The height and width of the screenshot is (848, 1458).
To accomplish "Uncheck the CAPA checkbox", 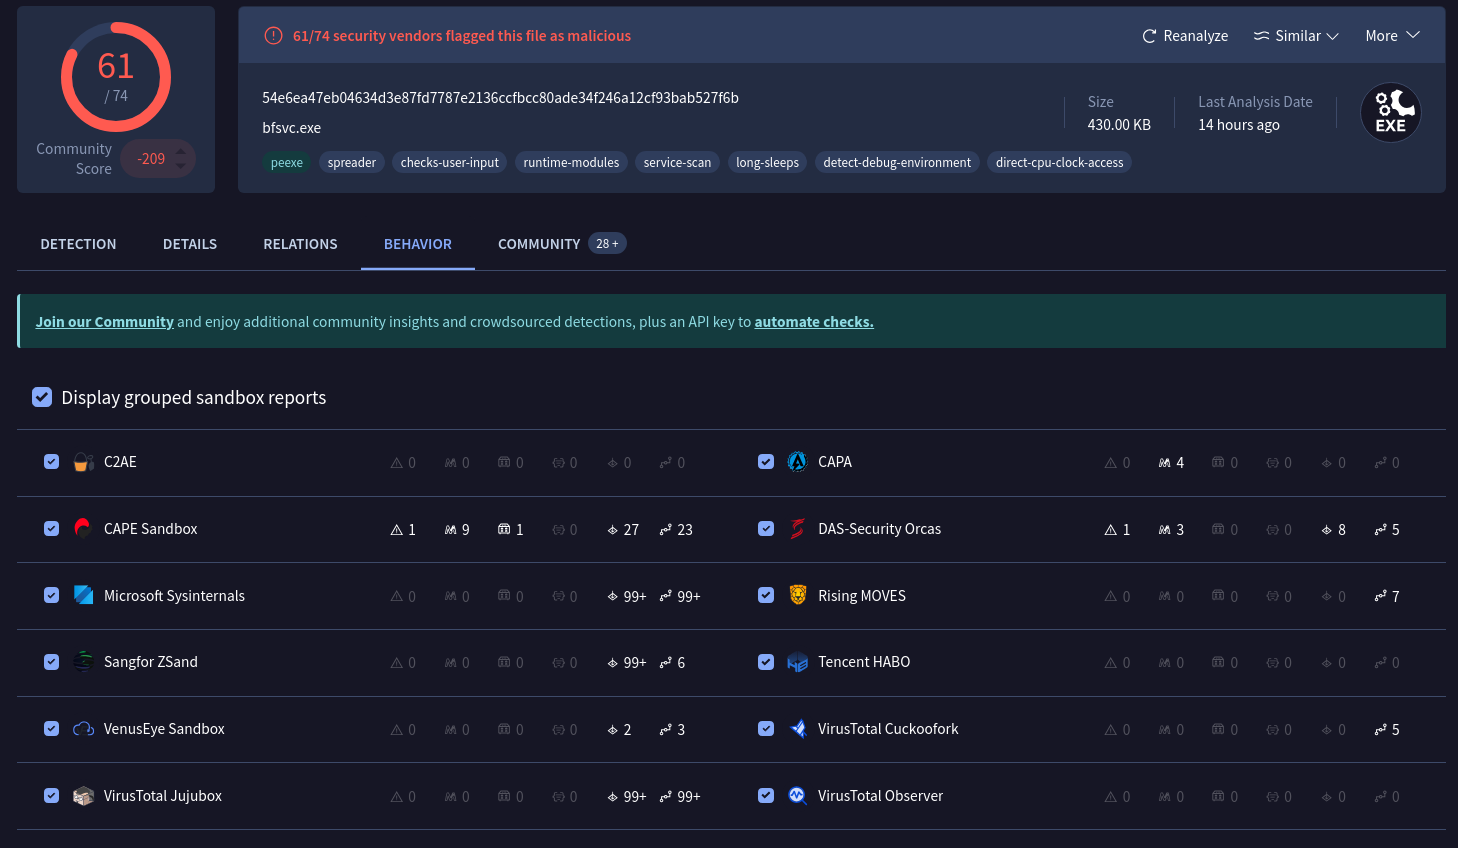I will point(766,462).
